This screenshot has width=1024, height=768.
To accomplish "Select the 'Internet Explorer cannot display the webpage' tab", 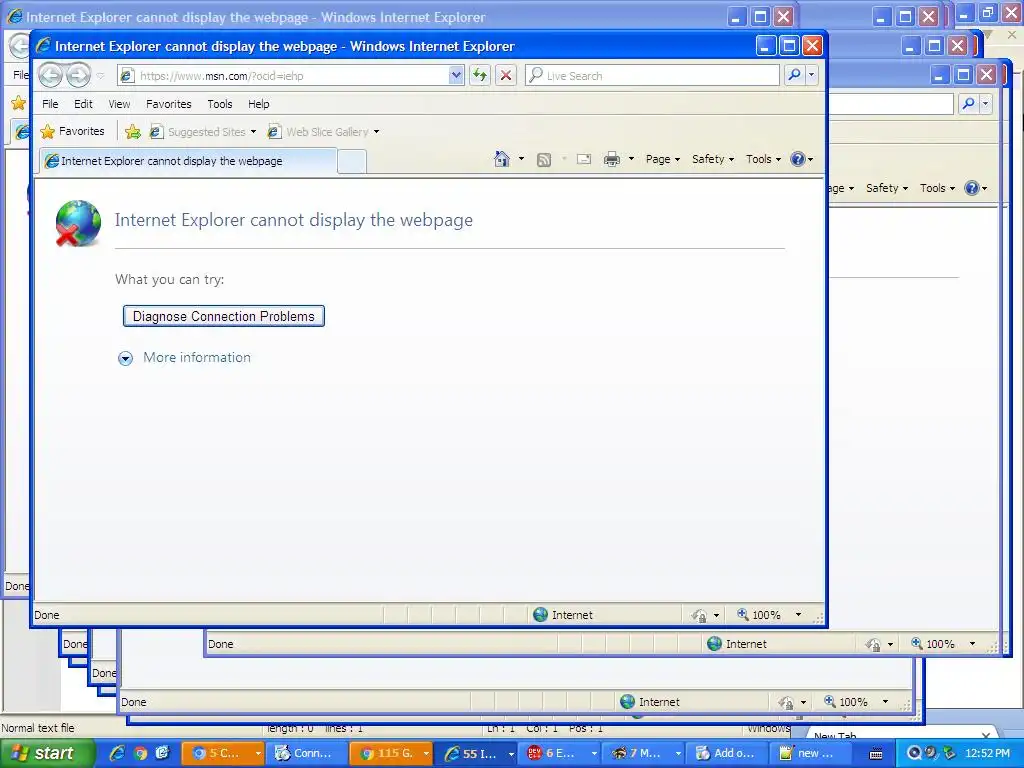I will pyautogui.click(x=188, y=161).
